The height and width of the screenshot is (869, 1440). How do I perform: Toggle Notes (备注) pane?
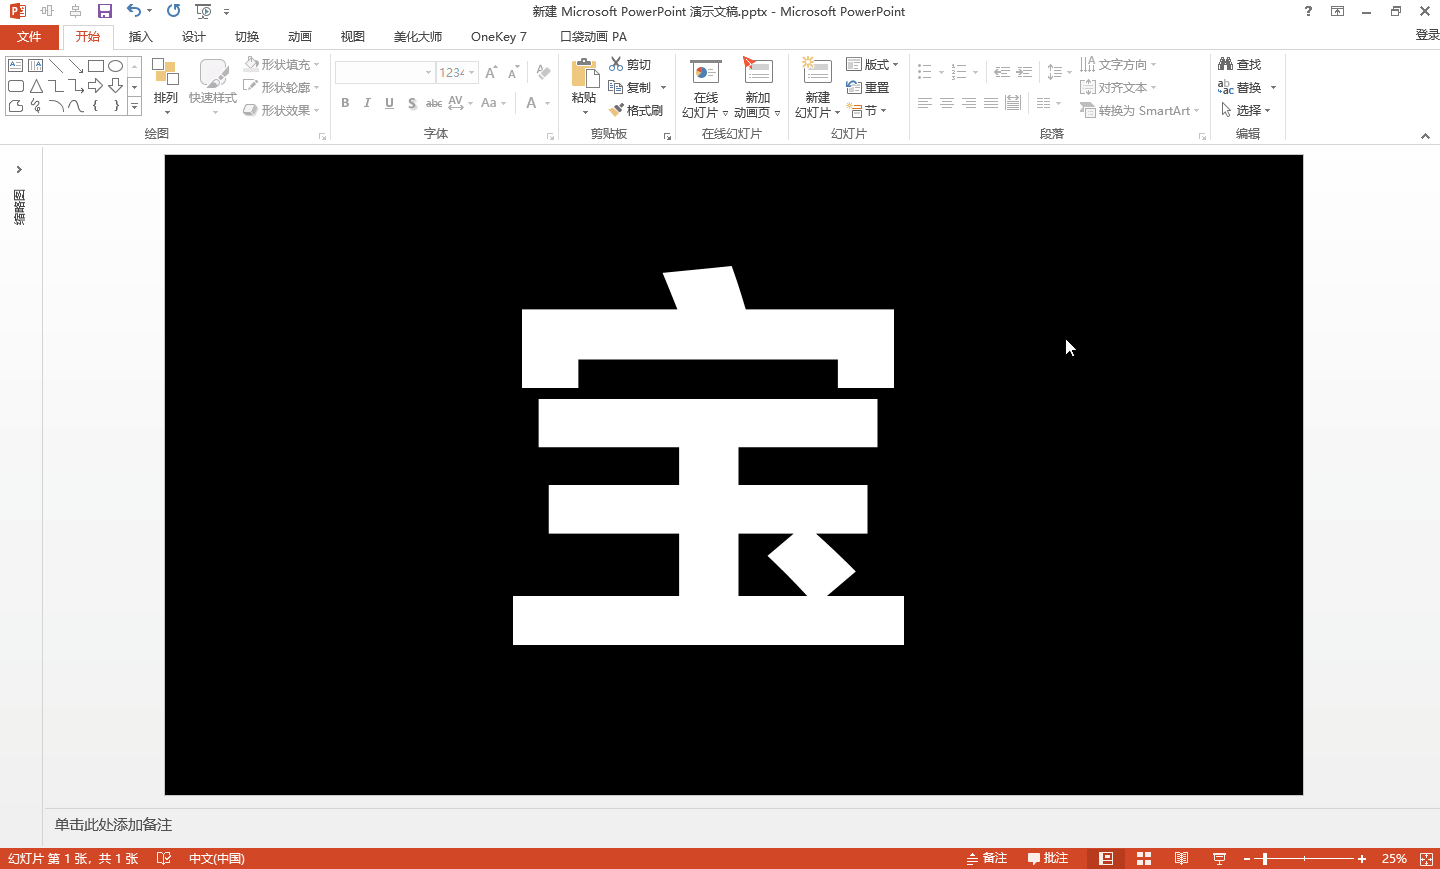coord(987,858)
